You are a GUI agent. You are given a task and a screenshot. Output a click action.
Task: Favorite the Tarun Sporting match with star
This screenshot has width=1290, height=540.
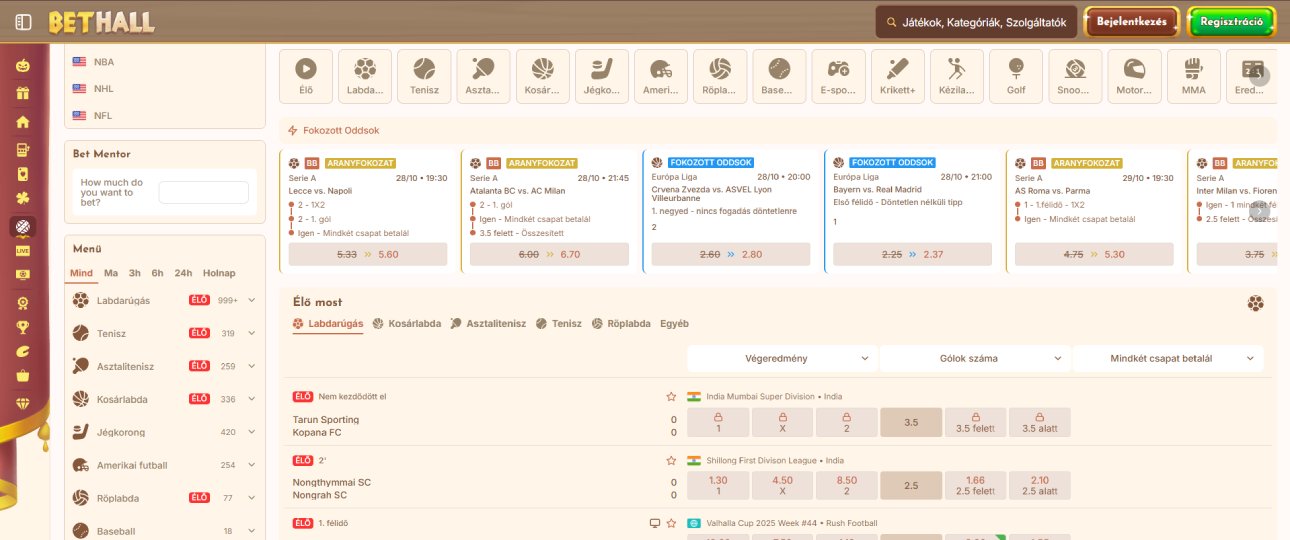671,397
